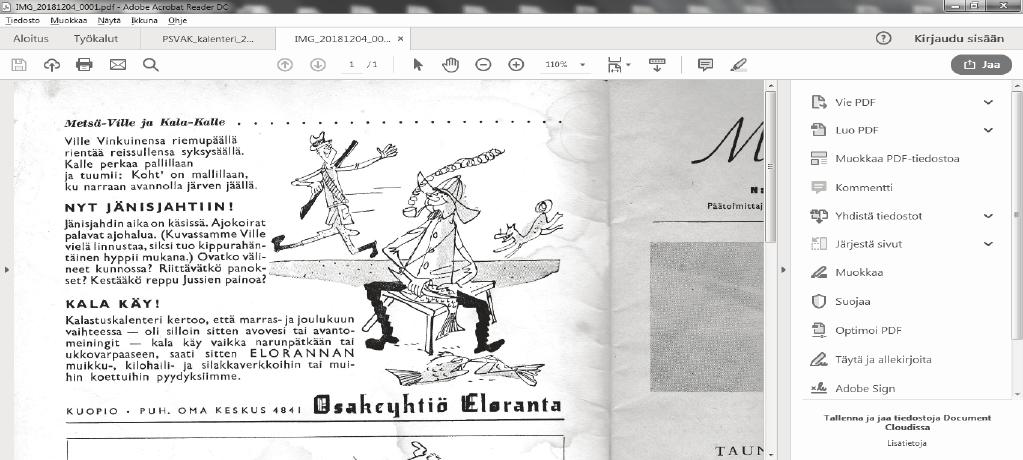Select the highlighter pen tool
The height and width of the screenshot is (460, 1023).
pyautogui.click(x=738, y=65)
